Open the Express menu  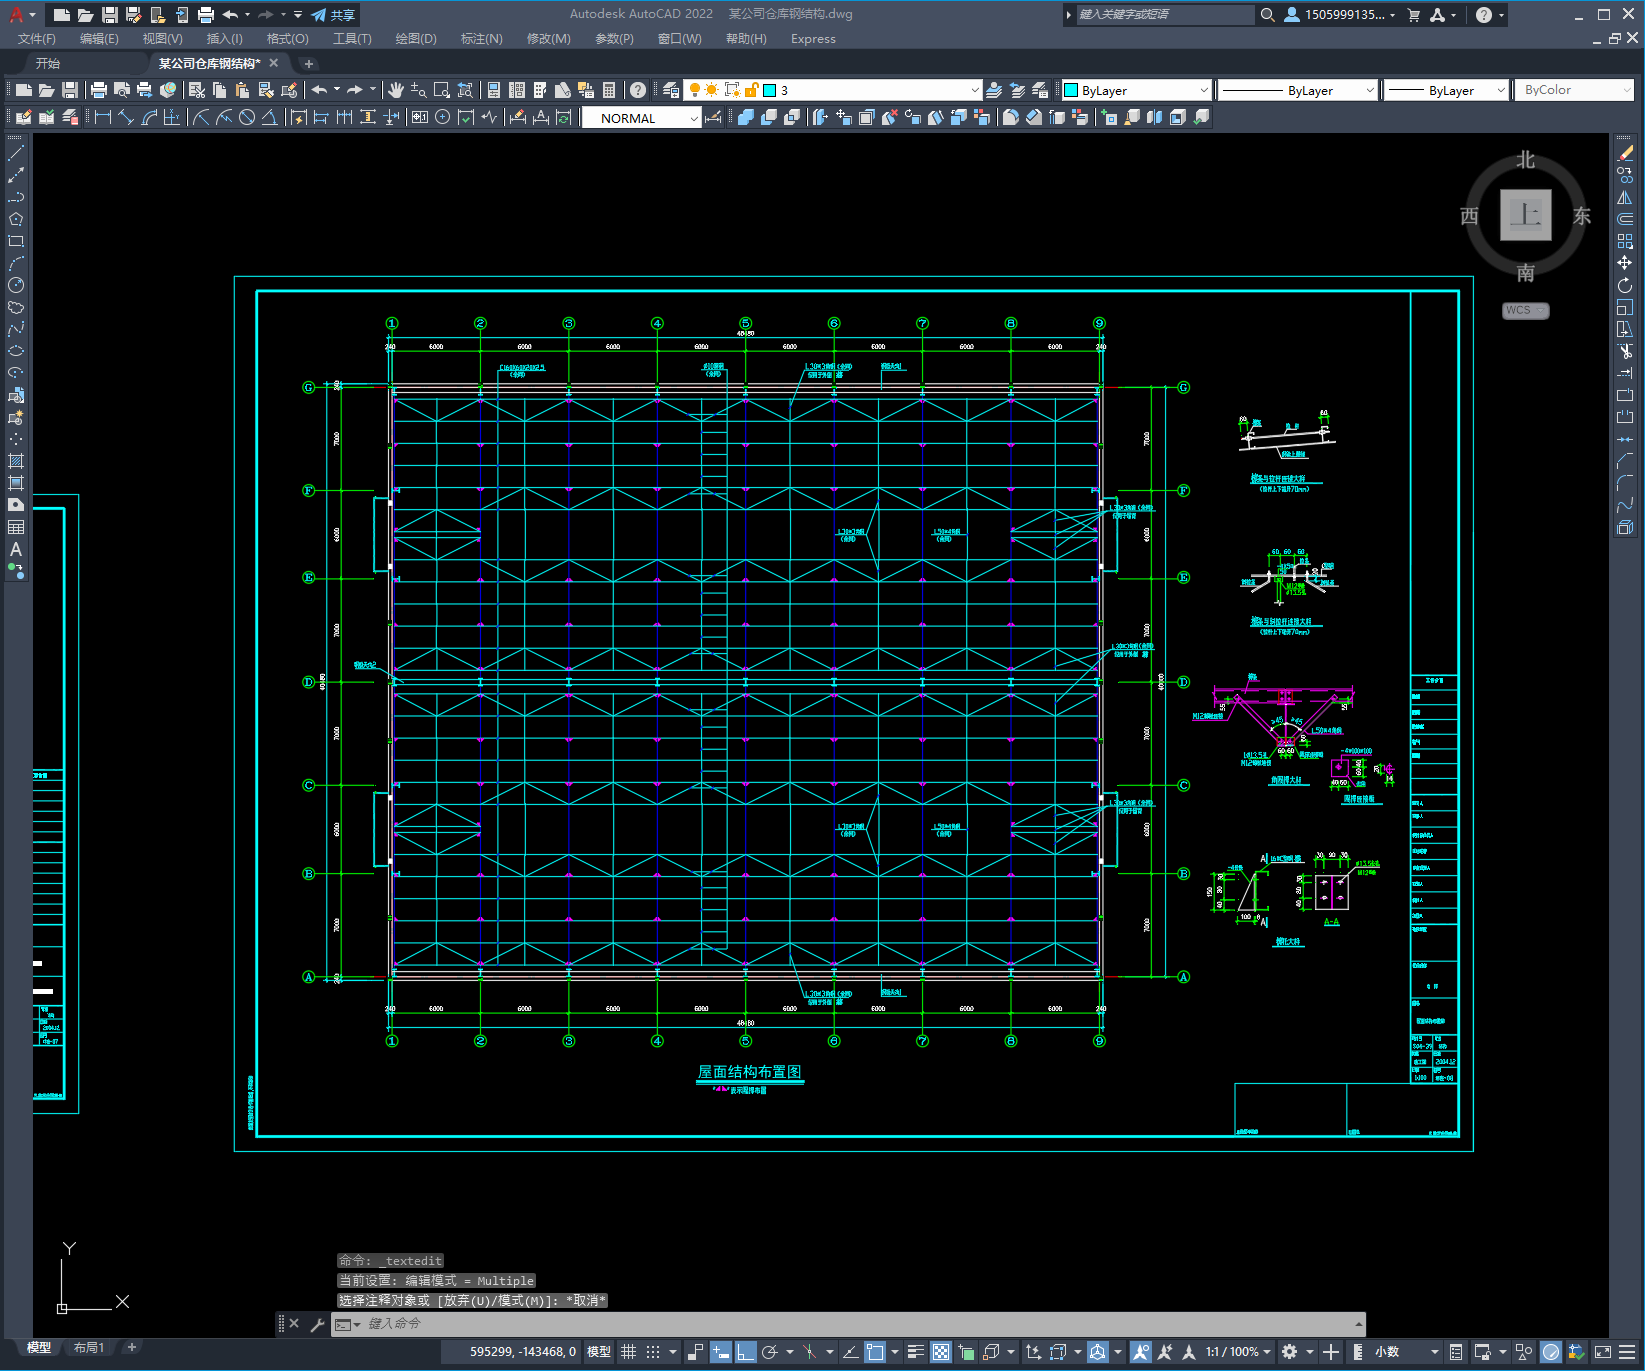pos(813,39)
